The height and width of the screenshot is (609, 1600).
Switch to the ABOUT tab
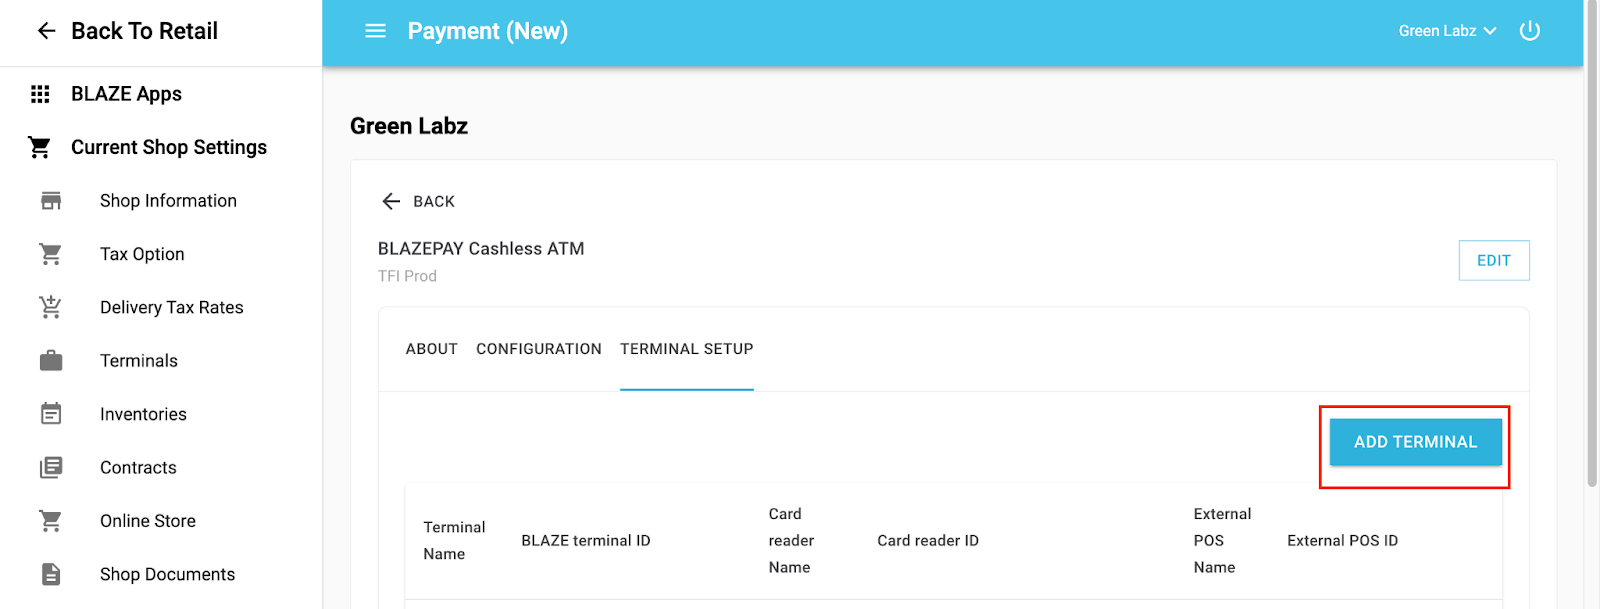click(432, 349)
